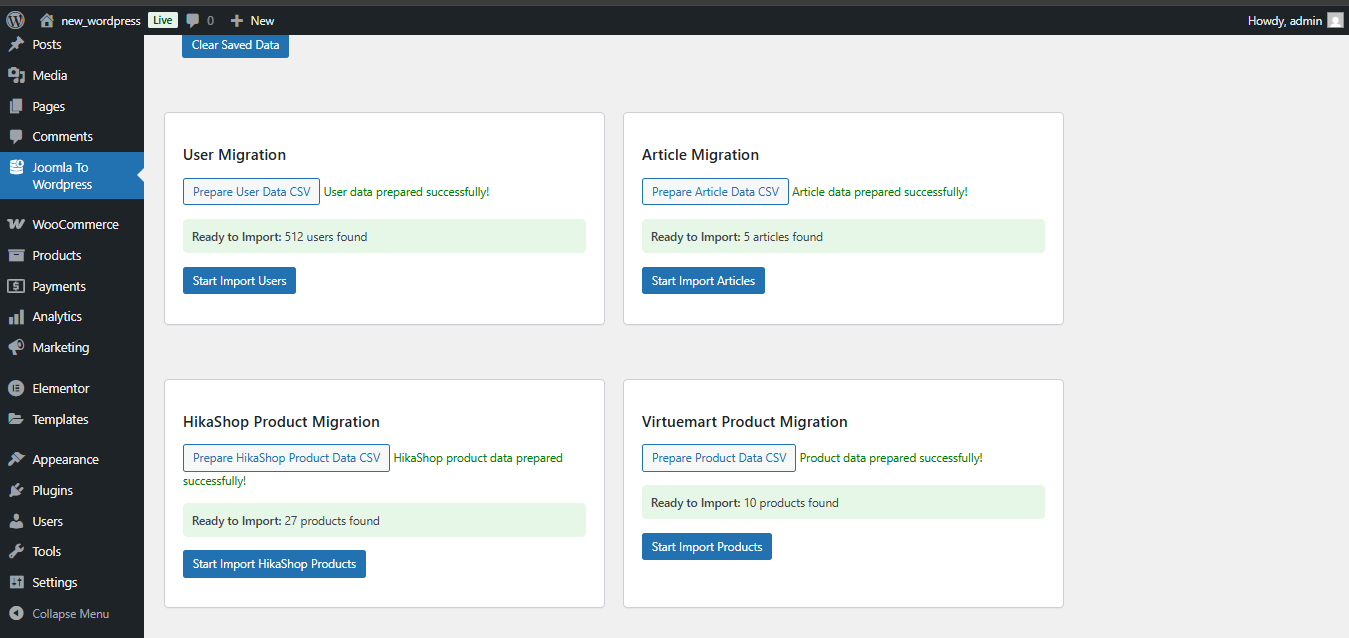The image size is (1349, 638).
Task: Go to the Media menu item
Action: (x=49, y=75)
